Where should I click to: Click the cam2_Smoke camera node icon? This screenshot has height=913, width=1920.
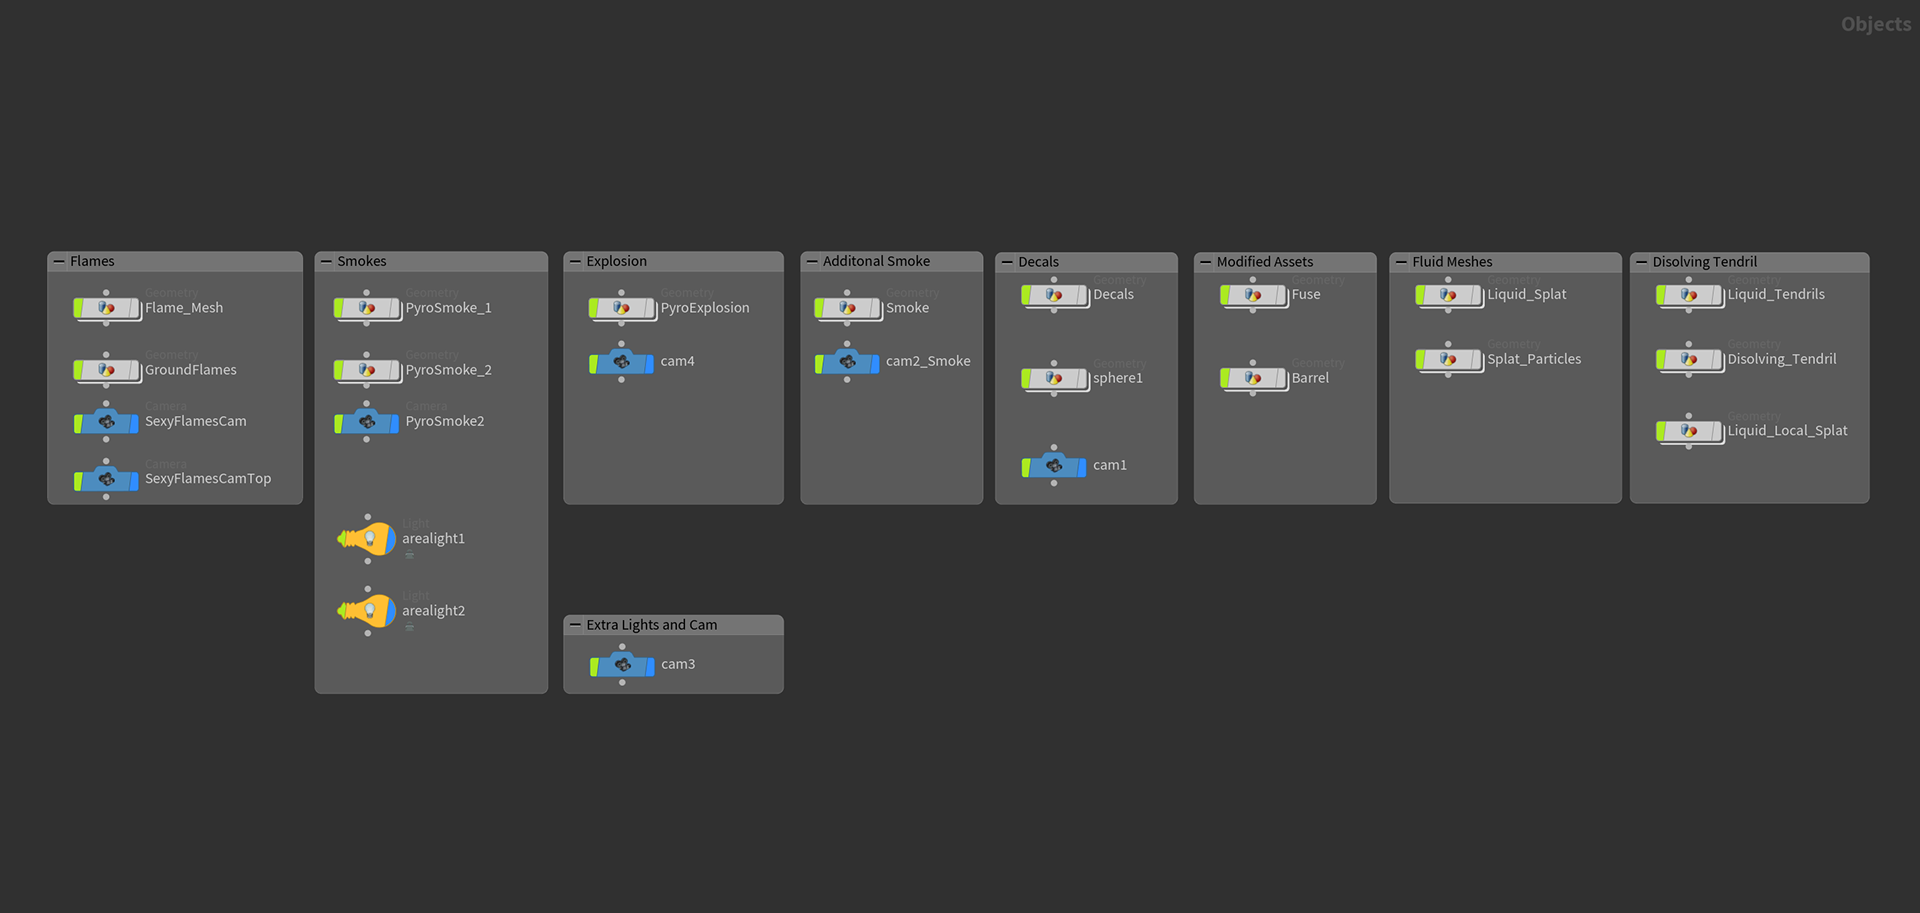tap(848, 362)
